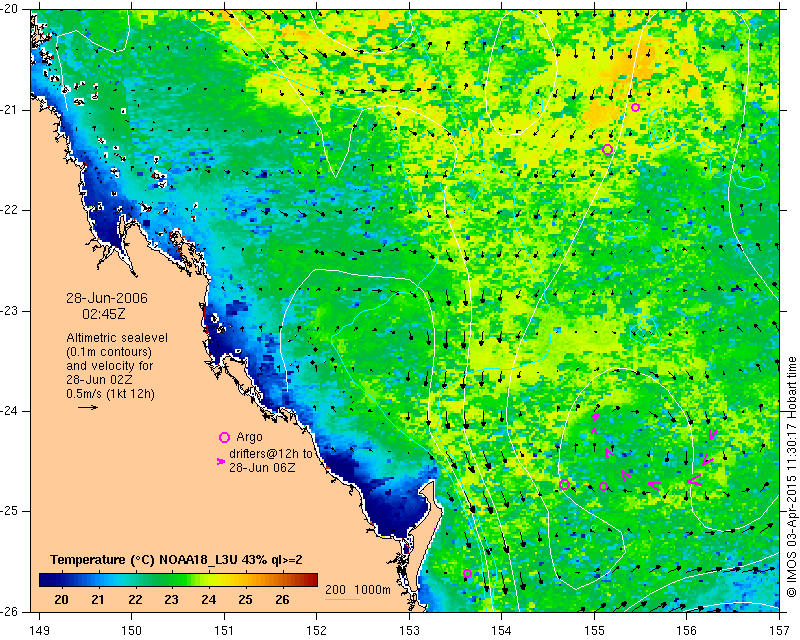
Task: Click the longitude axis label 155
Action: [594, 631]
